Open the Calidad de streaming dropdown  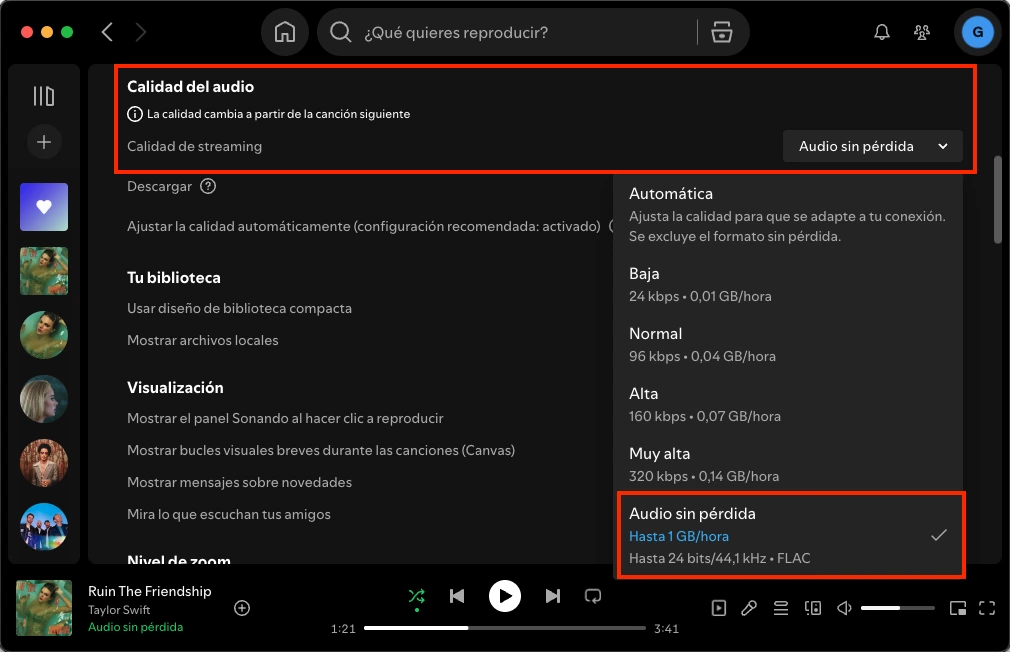pyautogui.click(x=872, y=146)
